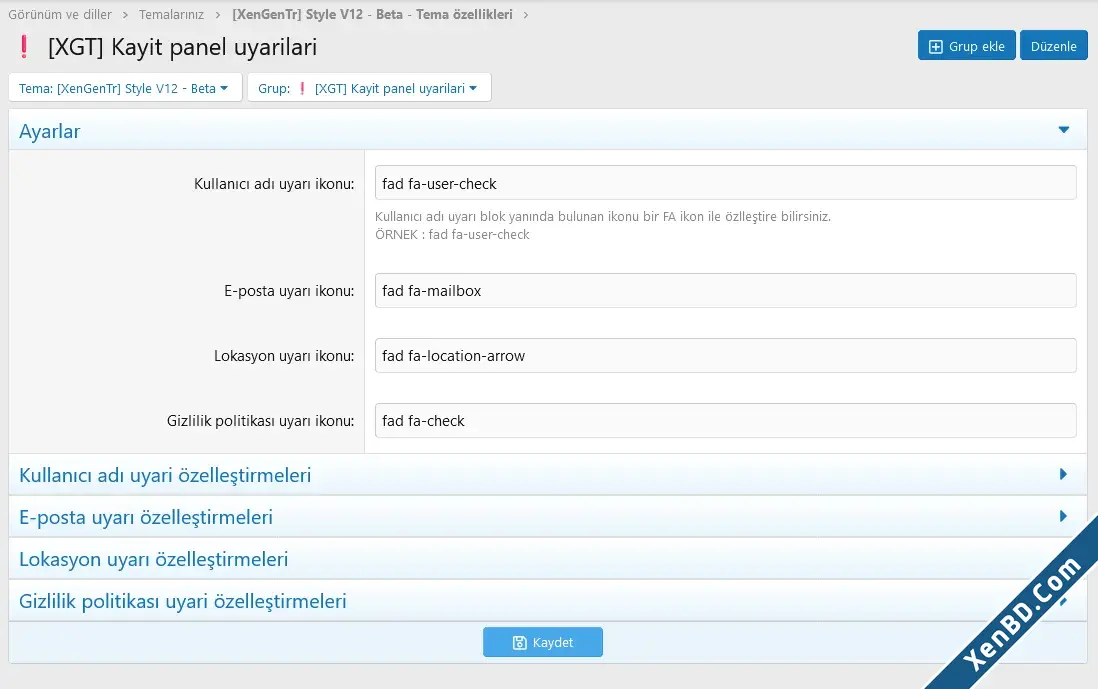Screen dimensions: 1098x689
Task: Click the E-posta uyarı ikonu field
Action: tap(725, 290)
